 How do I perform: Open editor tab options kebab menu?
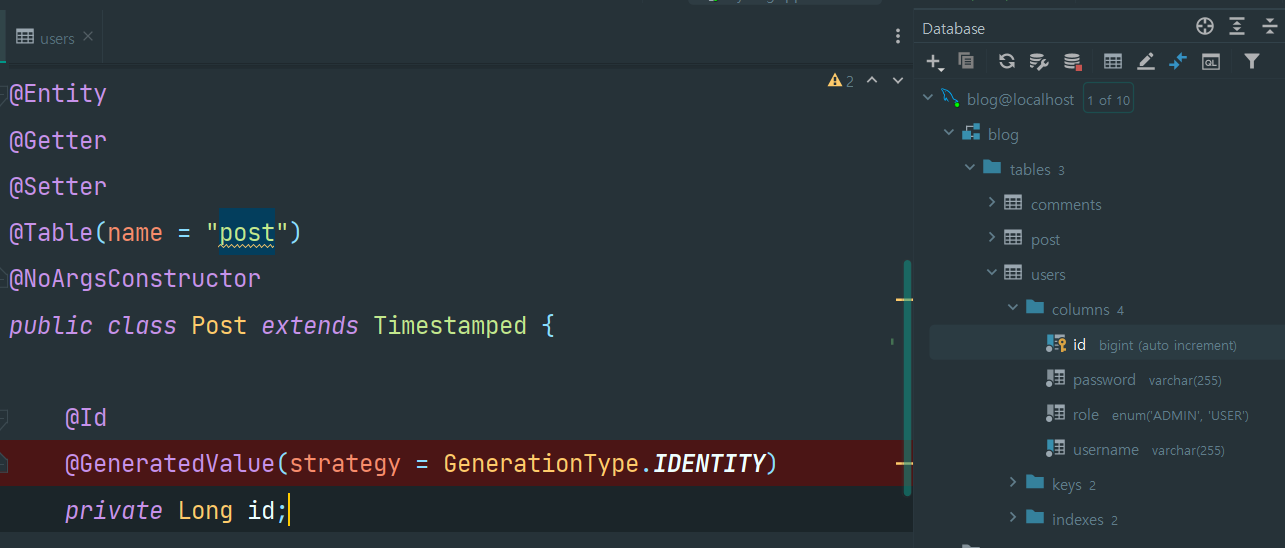898,36
